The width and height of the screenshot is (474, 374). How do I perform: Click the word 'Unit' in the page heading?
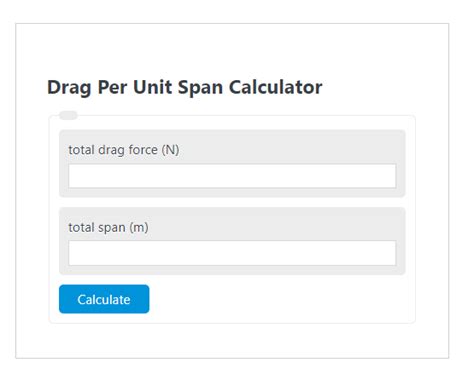(x=152, y=87)
